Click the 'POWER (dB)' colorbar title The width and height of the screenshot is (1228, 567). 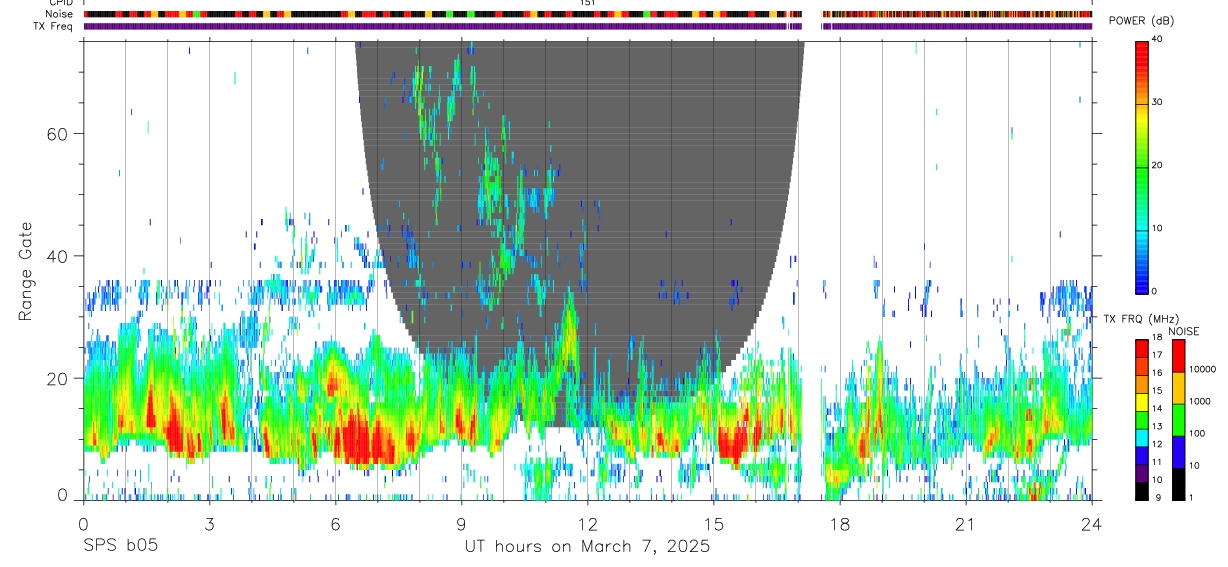coord(1142,21)
